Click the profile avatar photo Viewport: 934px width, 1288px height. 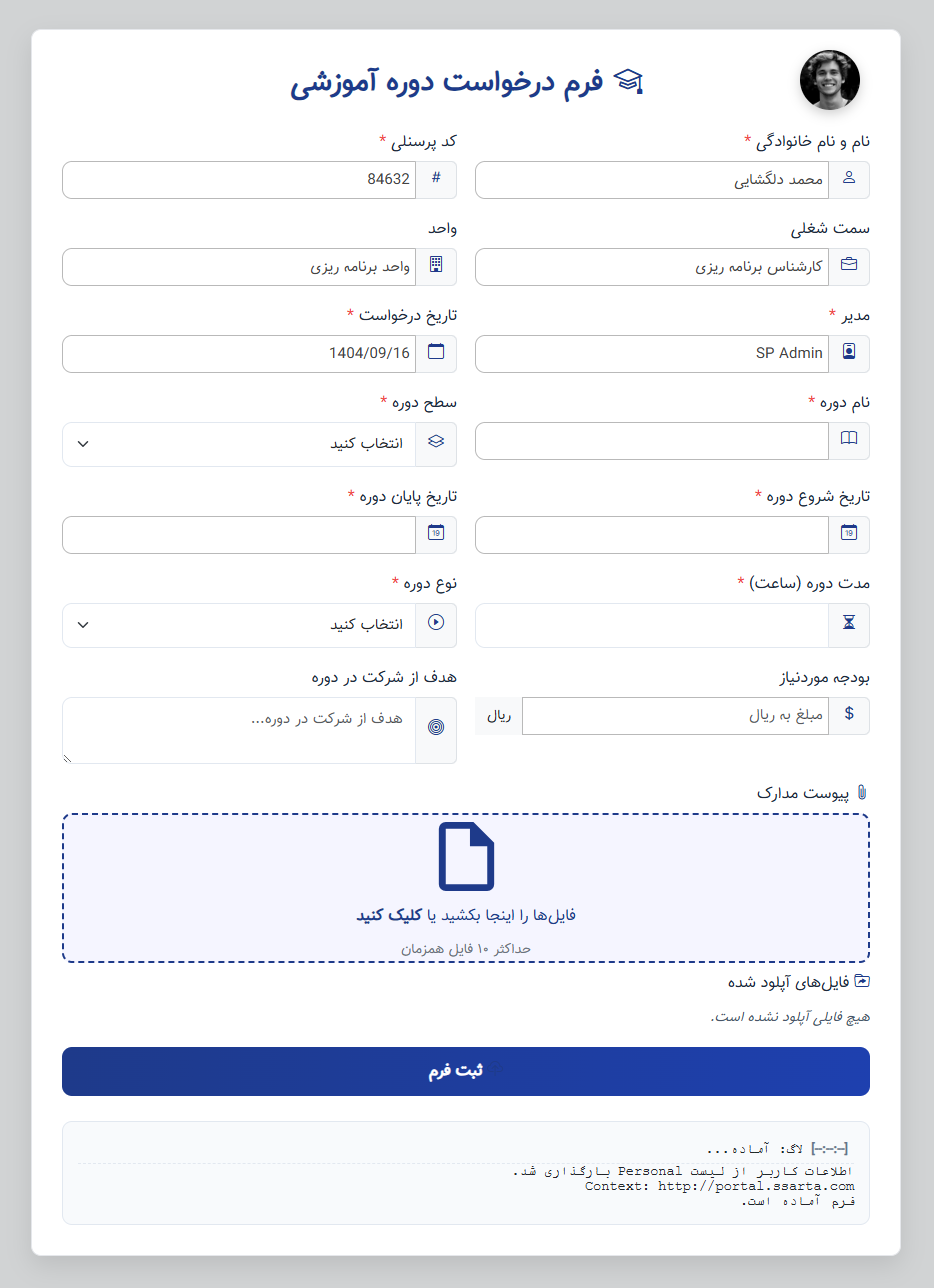(830, 80)
